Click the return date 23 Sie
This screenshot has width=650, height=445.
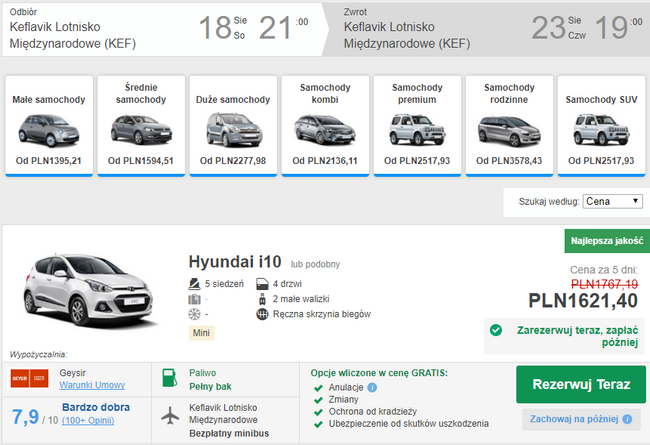pos(558,28)
